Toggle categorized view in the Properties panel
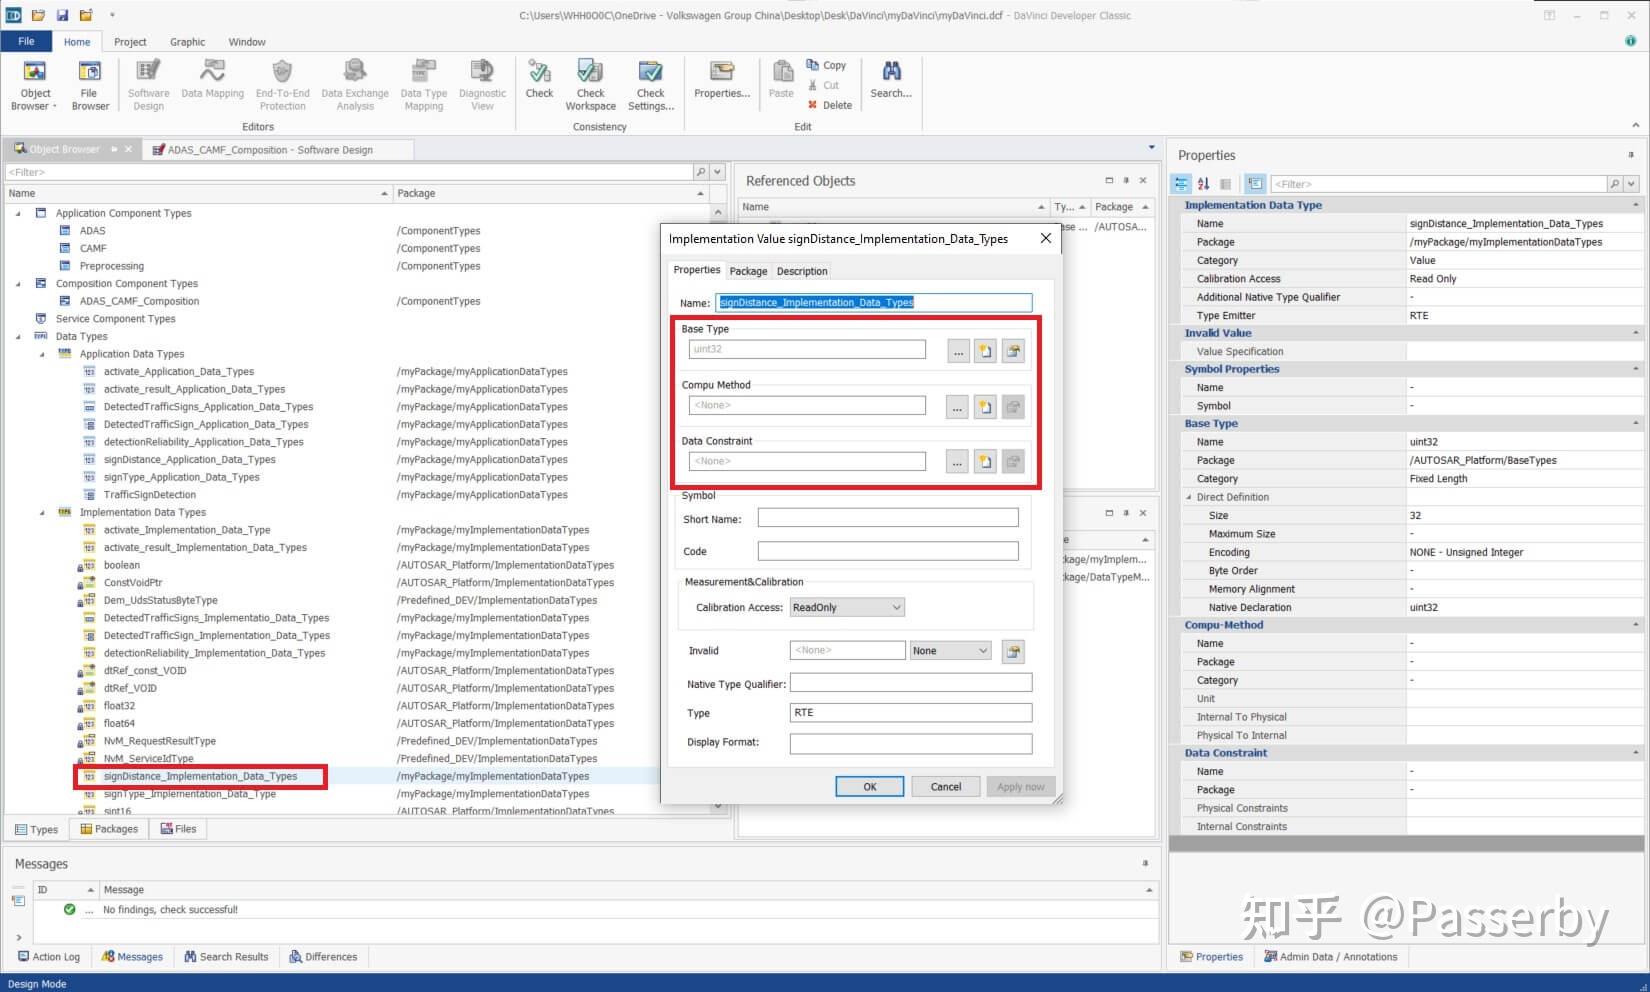The height and width of the screenshot is (992, 1650). click(x=1181, y=184)
